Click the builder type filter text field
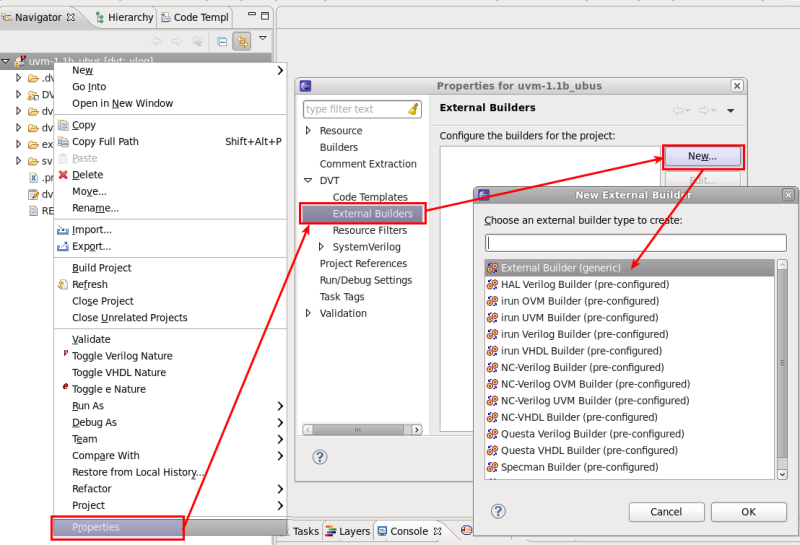The width and height of the screenshot is (800, 545). pyautogui.click(x=635, y=243)
